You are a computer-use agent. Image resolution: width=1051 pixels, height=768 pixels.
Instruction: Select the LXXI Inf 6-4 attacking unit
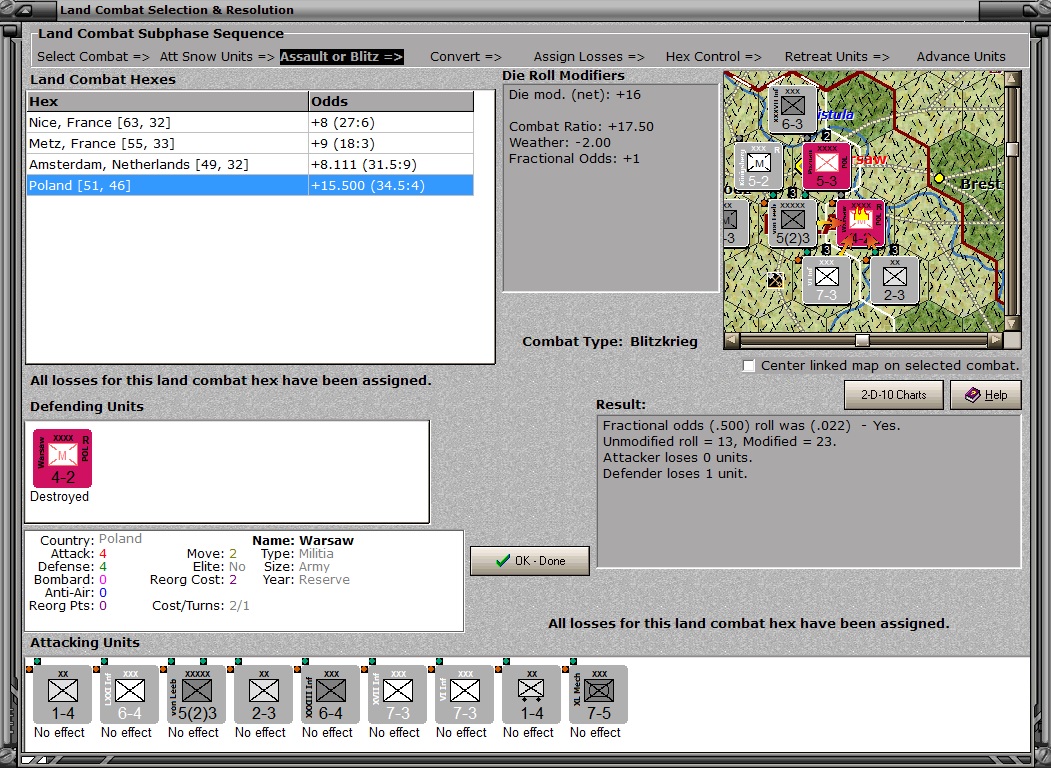[x=129, y=694]
